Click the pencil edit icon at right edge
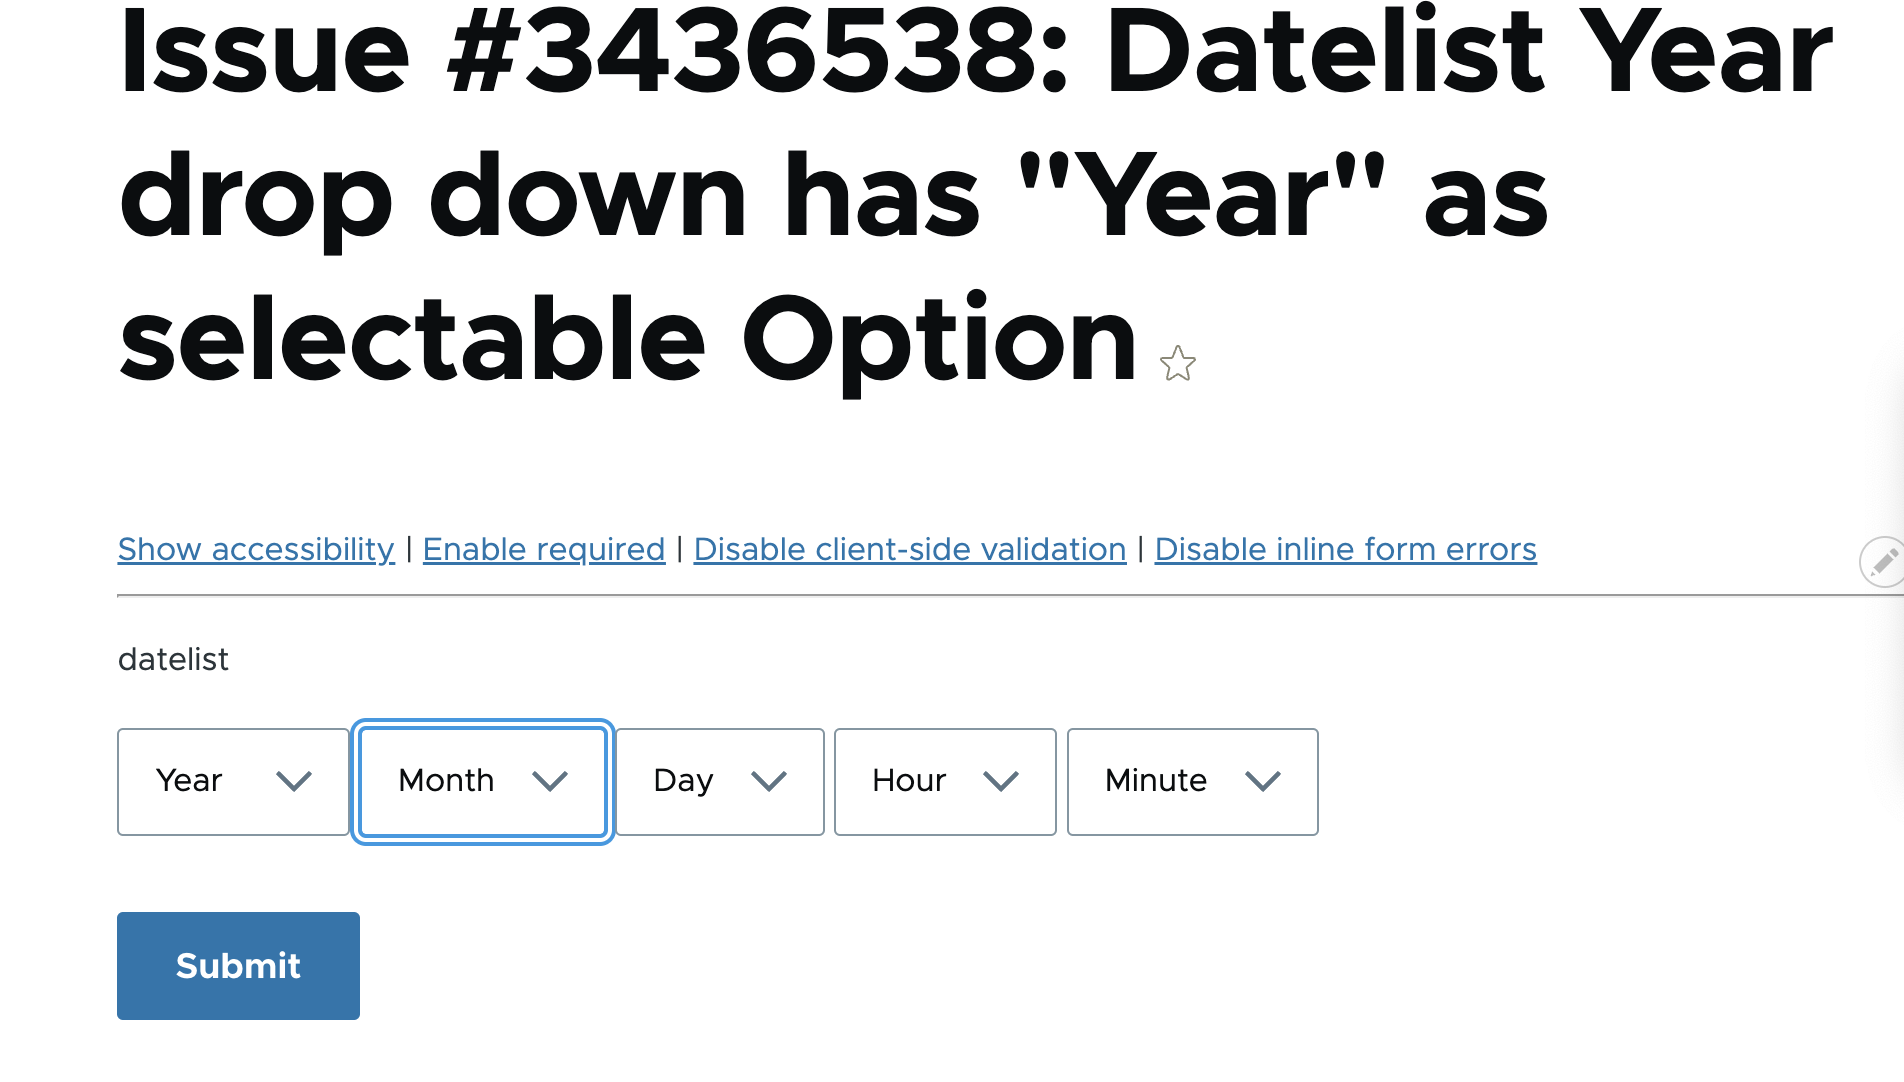This screenshot has height=1082, width=1904. [x=1883, y=562]
